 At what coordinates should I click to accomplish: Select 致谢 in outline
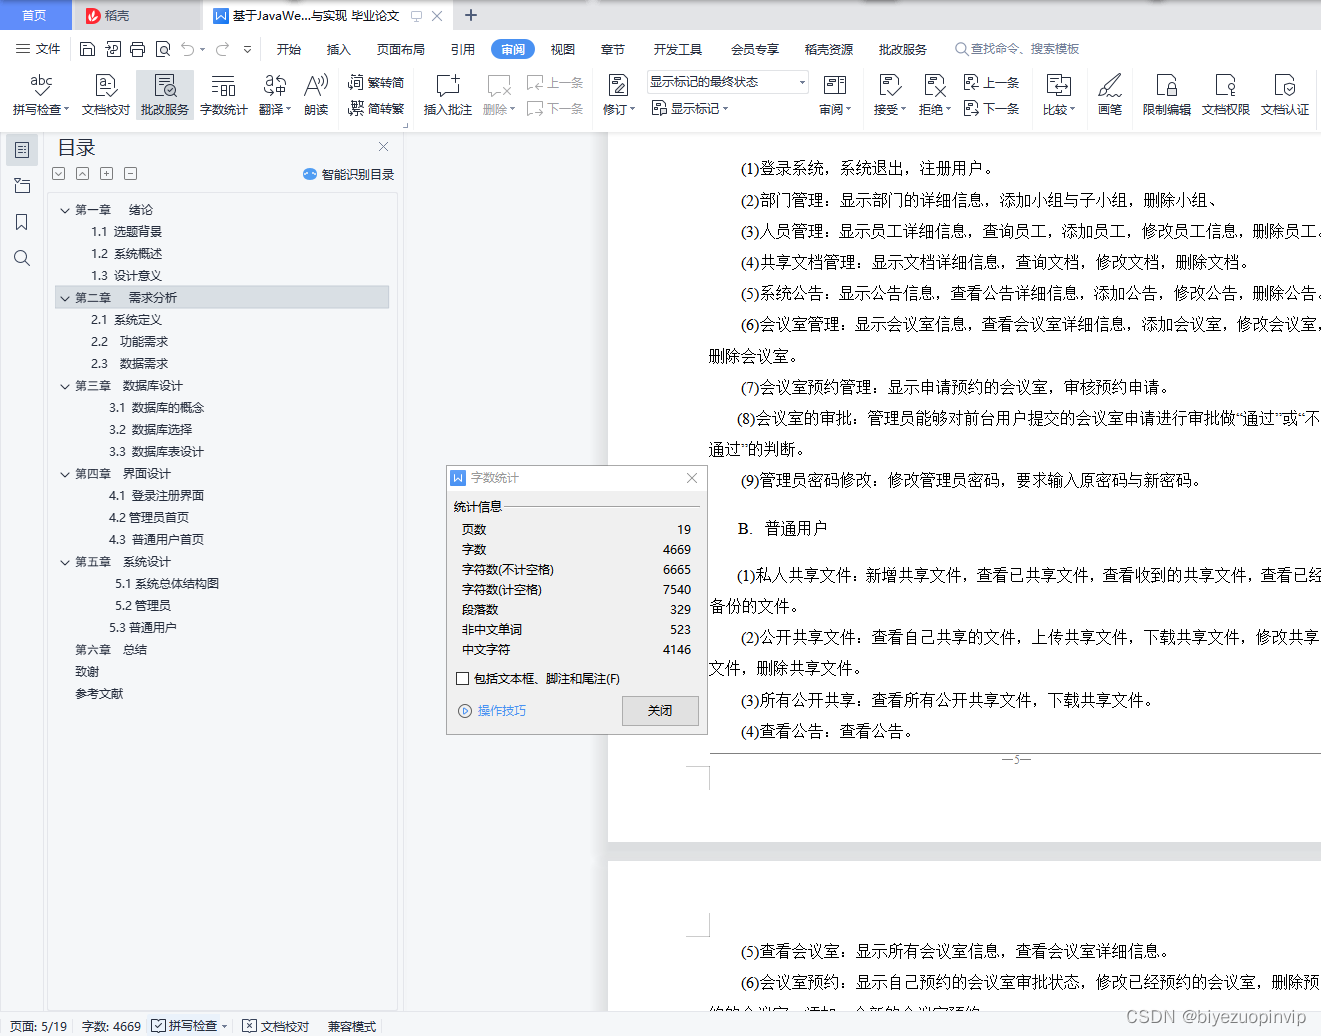87,672
